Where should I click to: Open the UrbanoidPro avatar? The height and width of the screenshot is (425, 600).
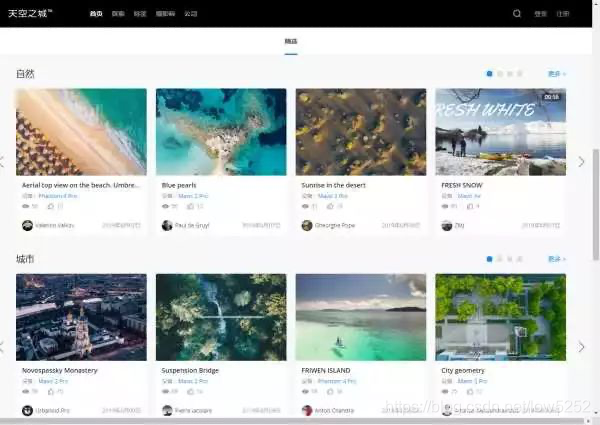pyautogui.click(x=27, y=410)
